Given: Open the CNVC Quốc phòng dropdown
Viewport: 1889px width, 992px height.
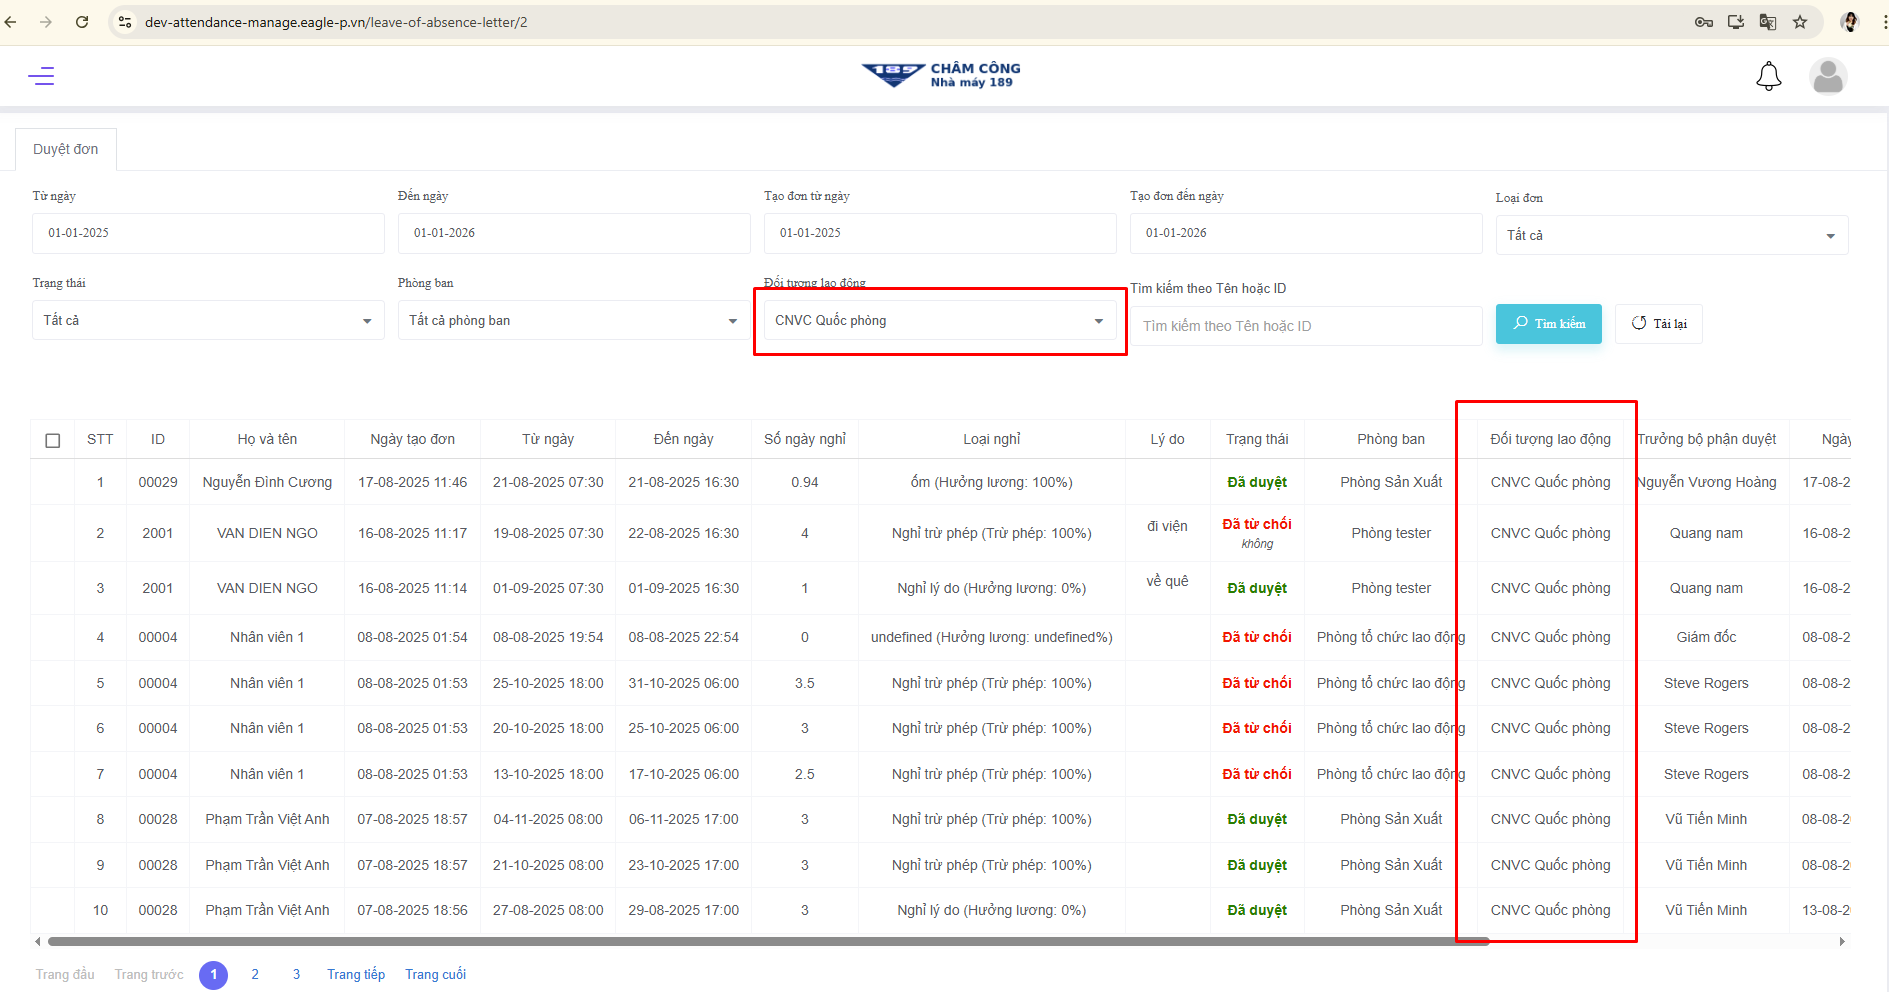Looking at the screenshot, I should [x=939, y=321].
